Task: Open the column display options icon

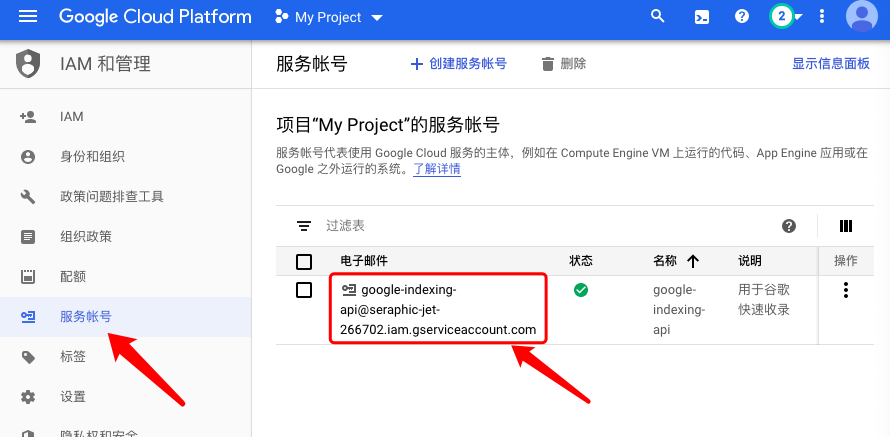Action: 846,226
